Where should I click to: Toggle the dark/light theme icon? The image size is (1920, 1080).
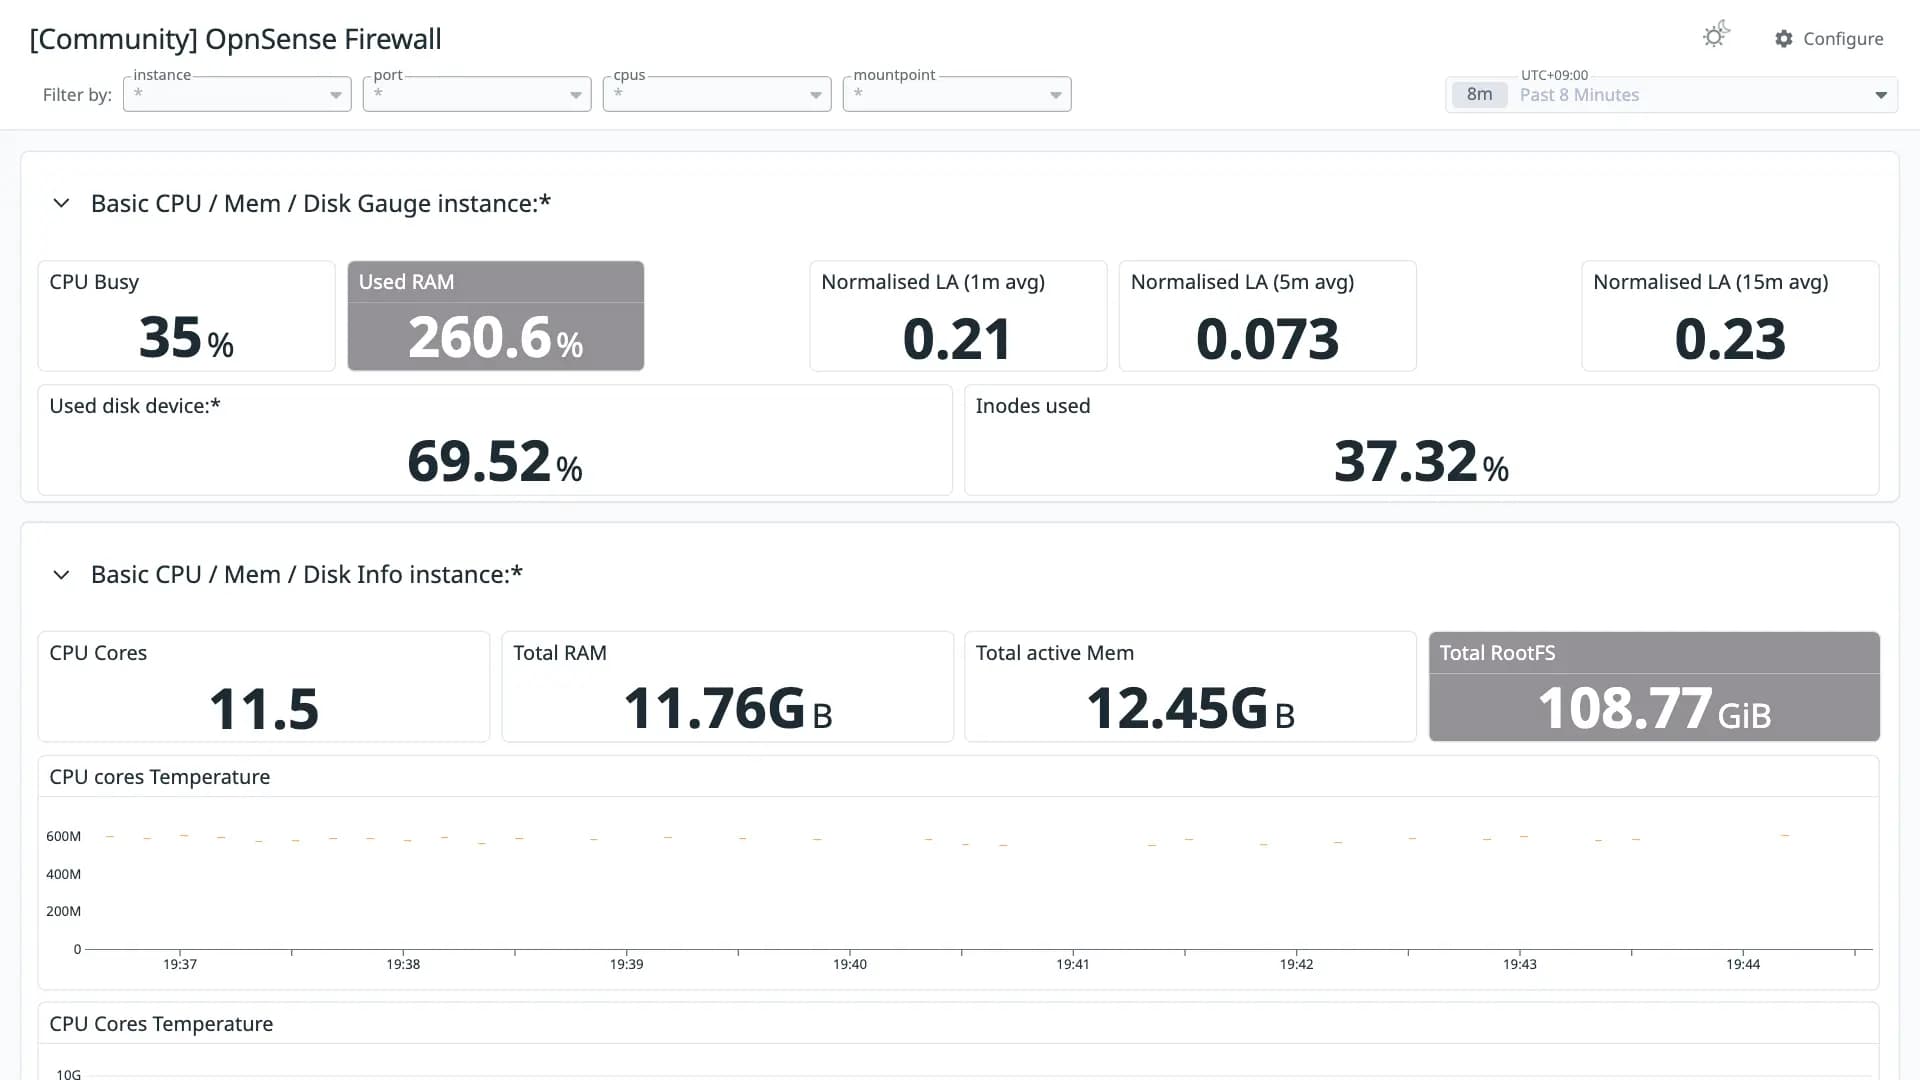point(1716,36)
